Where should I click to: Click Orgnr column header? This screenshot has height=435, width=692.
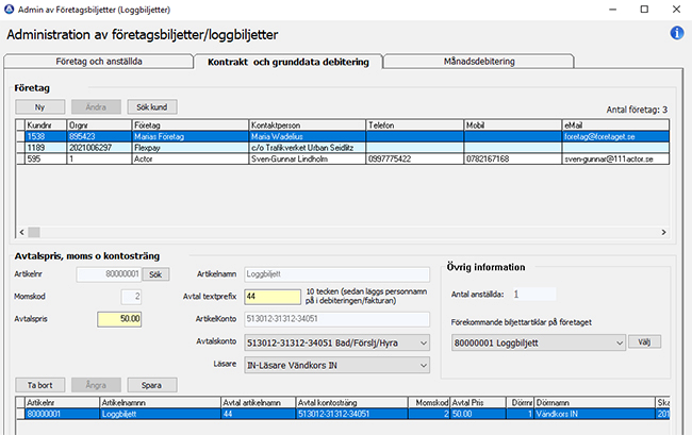(99, 125)
